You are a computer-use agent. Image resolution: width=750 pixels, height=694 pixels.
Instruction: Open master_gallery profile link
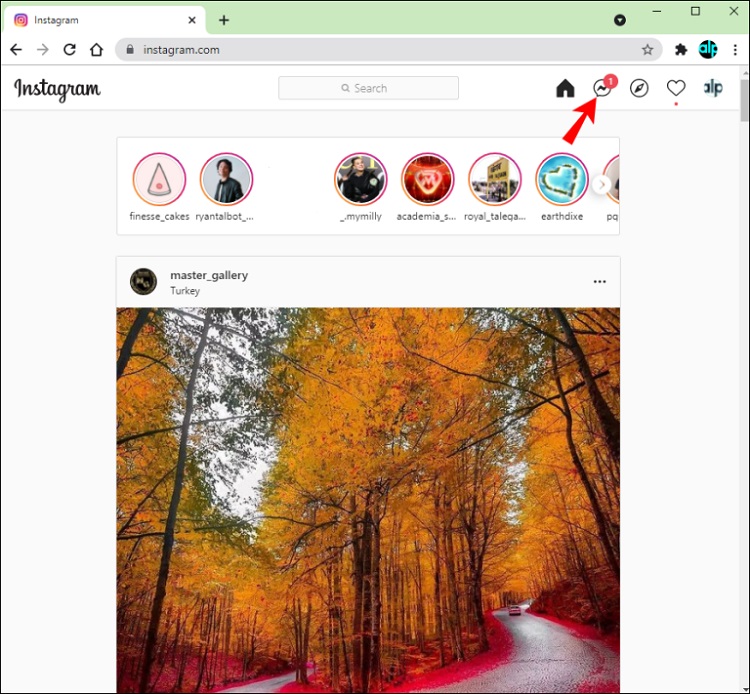(x=208, y=275)
